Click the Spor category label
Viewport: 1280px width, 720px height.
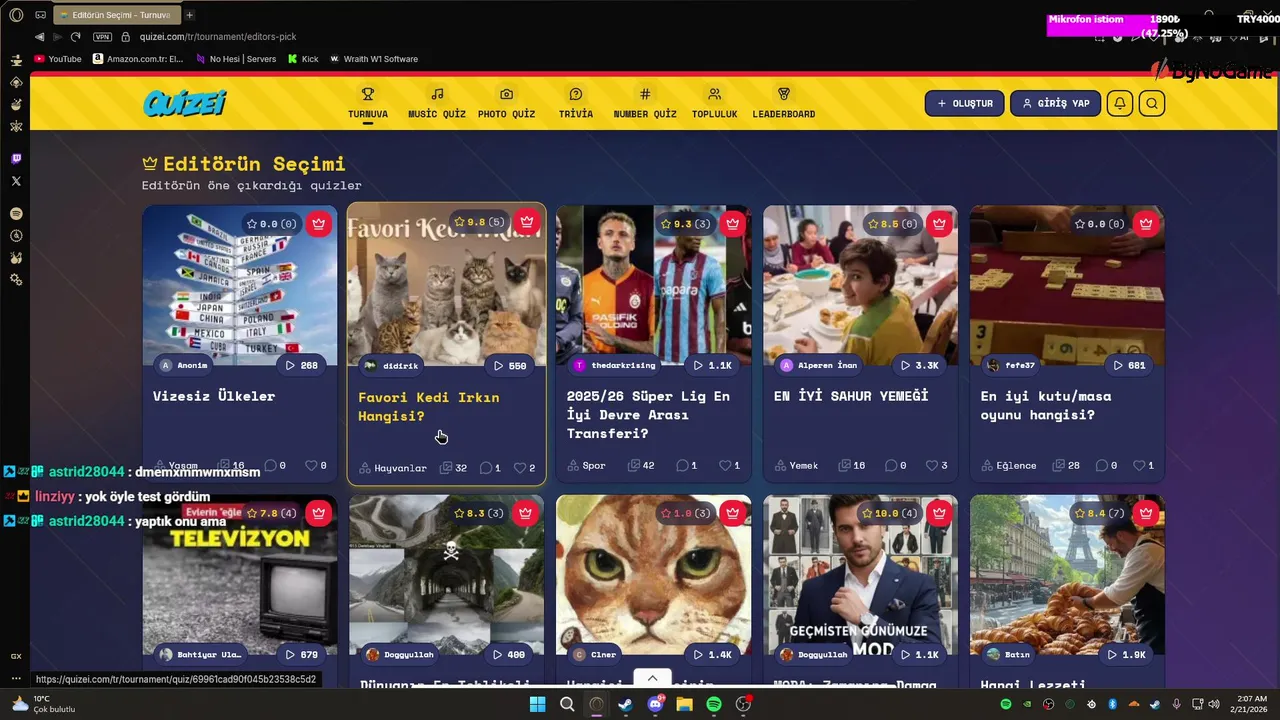pos(586,466)
